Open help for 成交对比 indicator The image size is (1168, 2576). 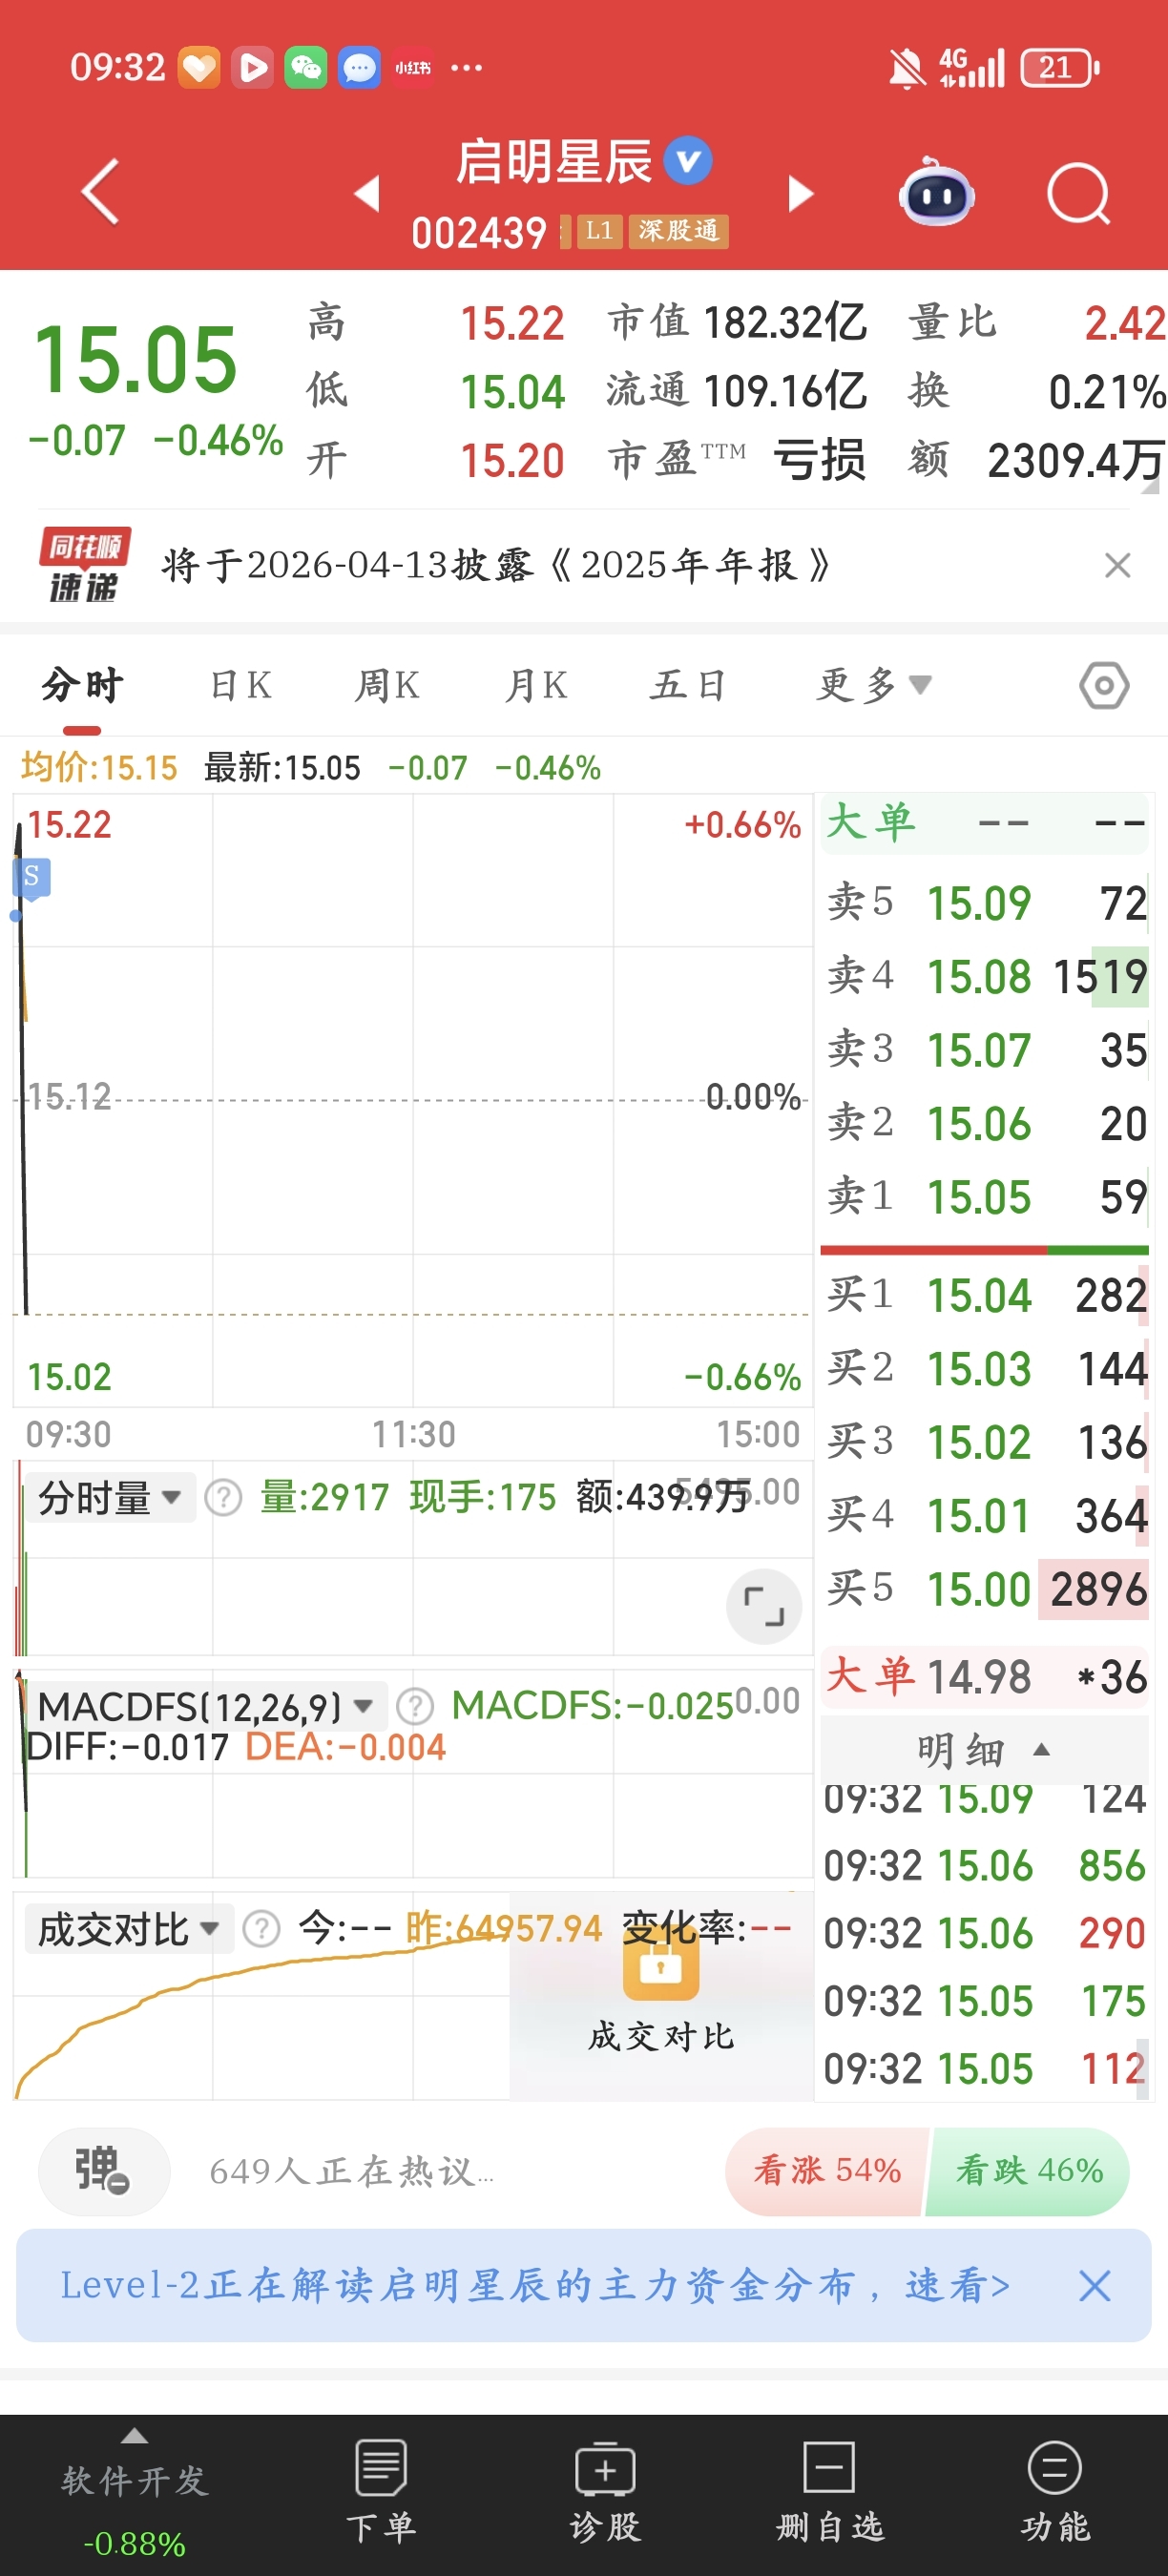[x=262, y=1928]
